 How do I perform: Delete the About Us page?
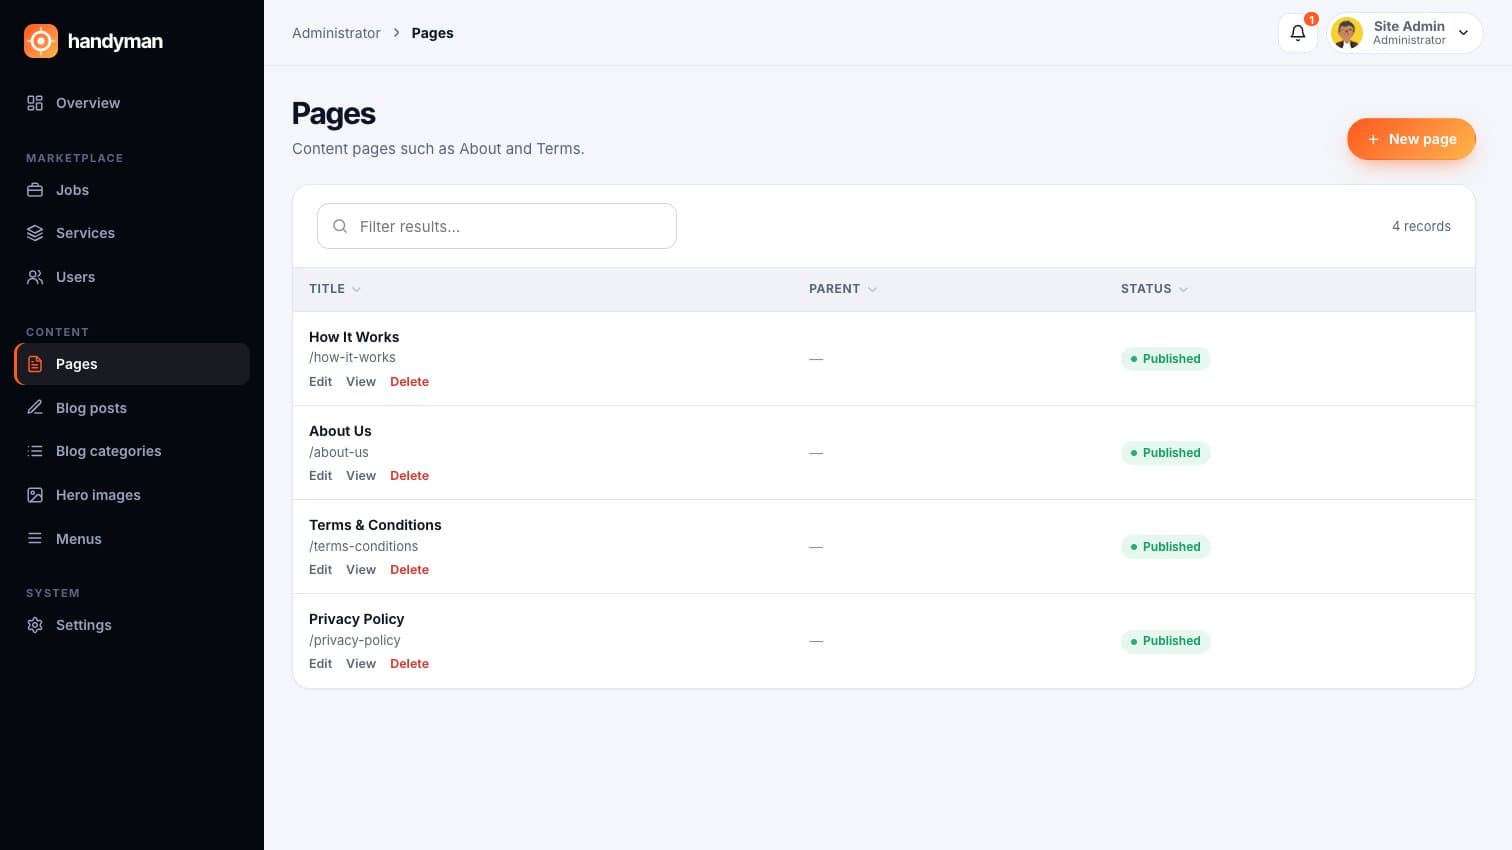(409, 476)
